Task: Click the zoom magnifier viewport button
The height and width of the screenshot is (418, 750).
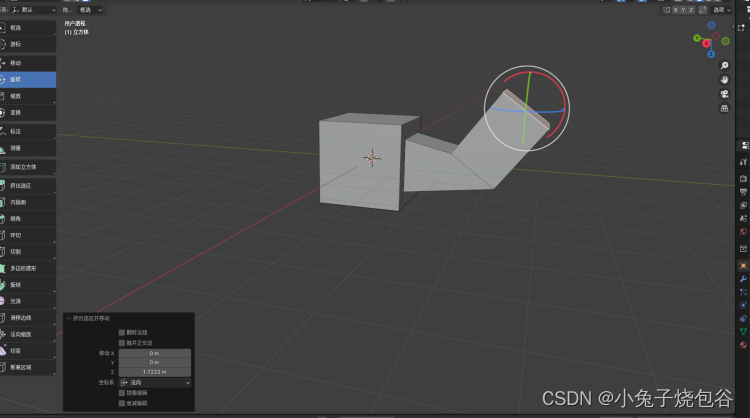Action: [725, 66]
